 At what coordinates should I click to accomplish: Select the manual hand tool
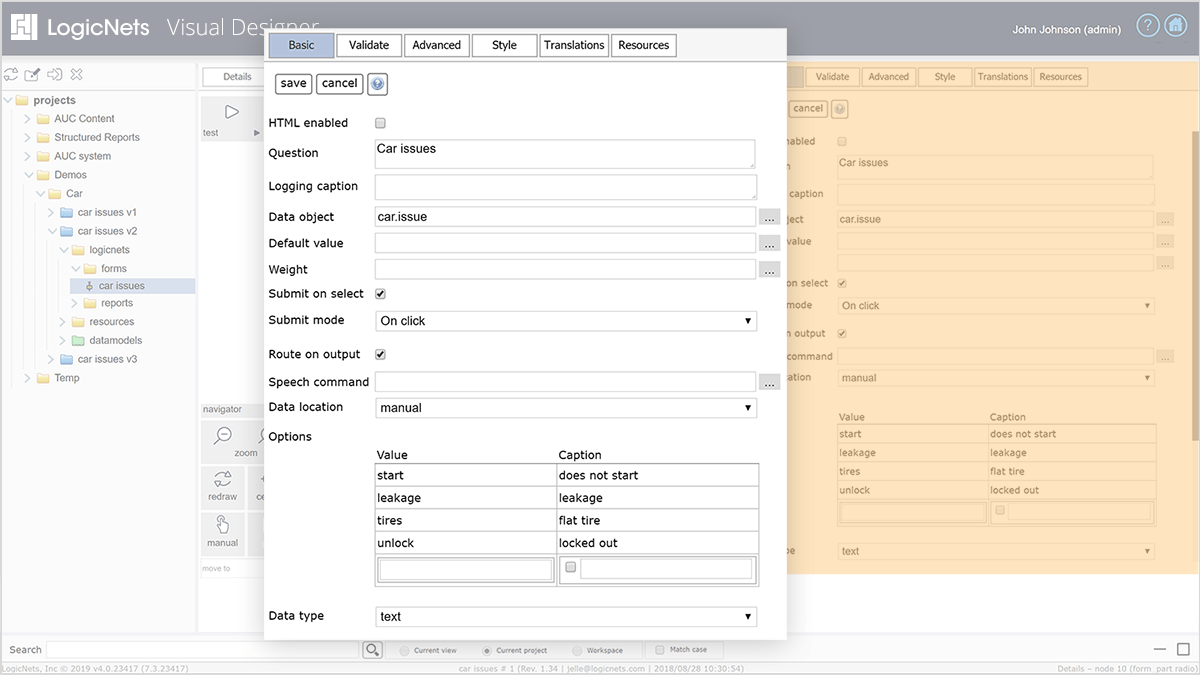pos(223,532)
